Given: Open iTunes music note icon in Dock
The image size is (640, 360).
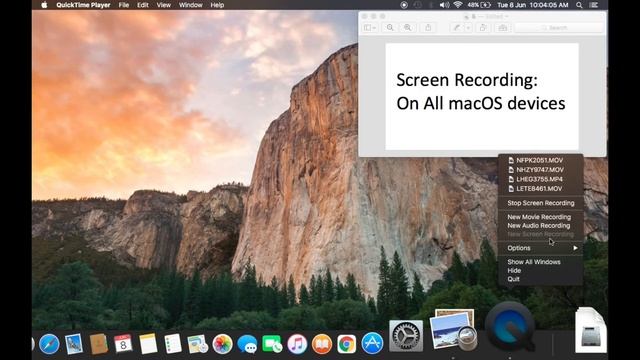Looking at the screenshot, I should pyautogui.click(x=297, y=344).
